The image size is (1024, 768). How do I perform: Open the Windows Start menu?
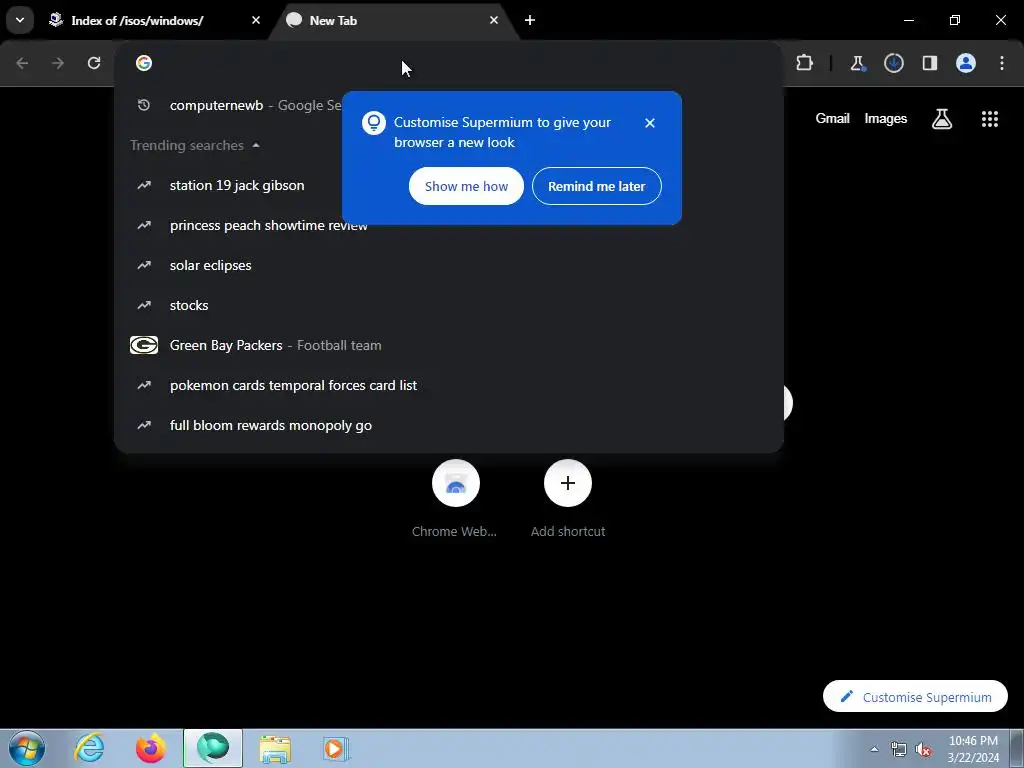tap(27, 748)
